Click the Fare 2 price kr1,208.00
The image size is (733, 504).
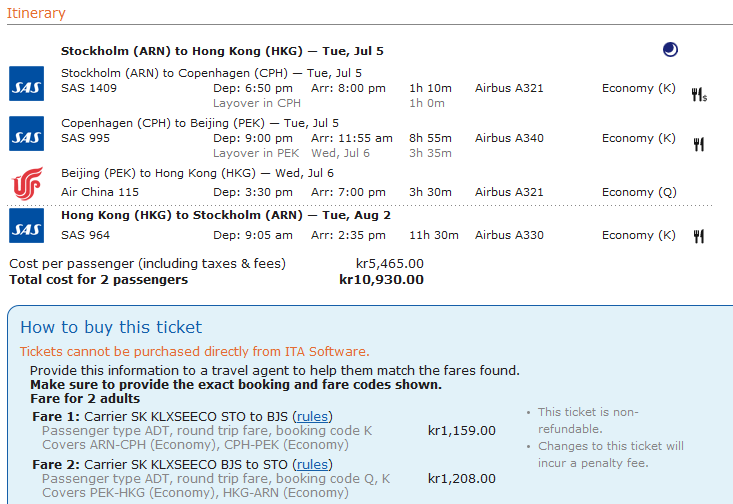point(461,479)
